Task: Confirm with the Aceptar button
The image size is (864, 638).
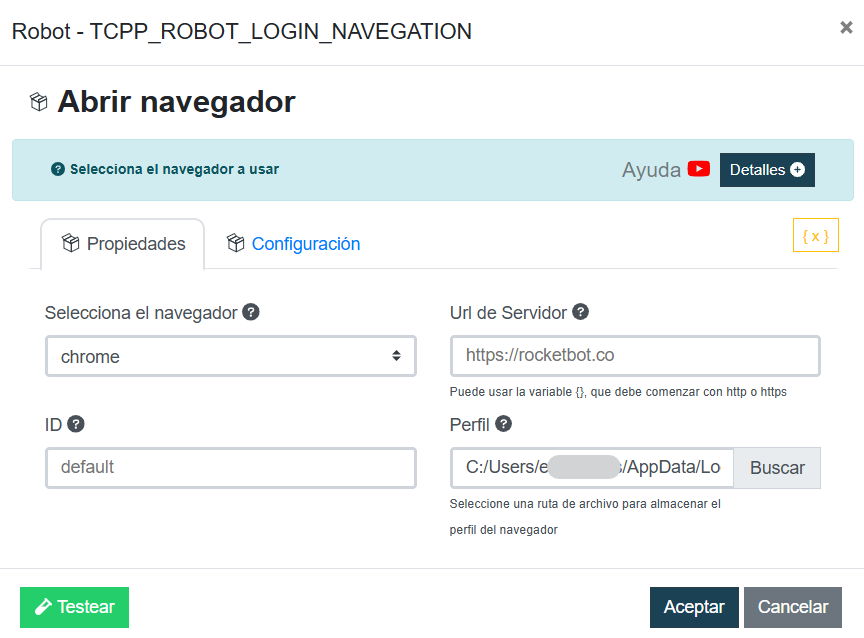Action: coord(694,607)
